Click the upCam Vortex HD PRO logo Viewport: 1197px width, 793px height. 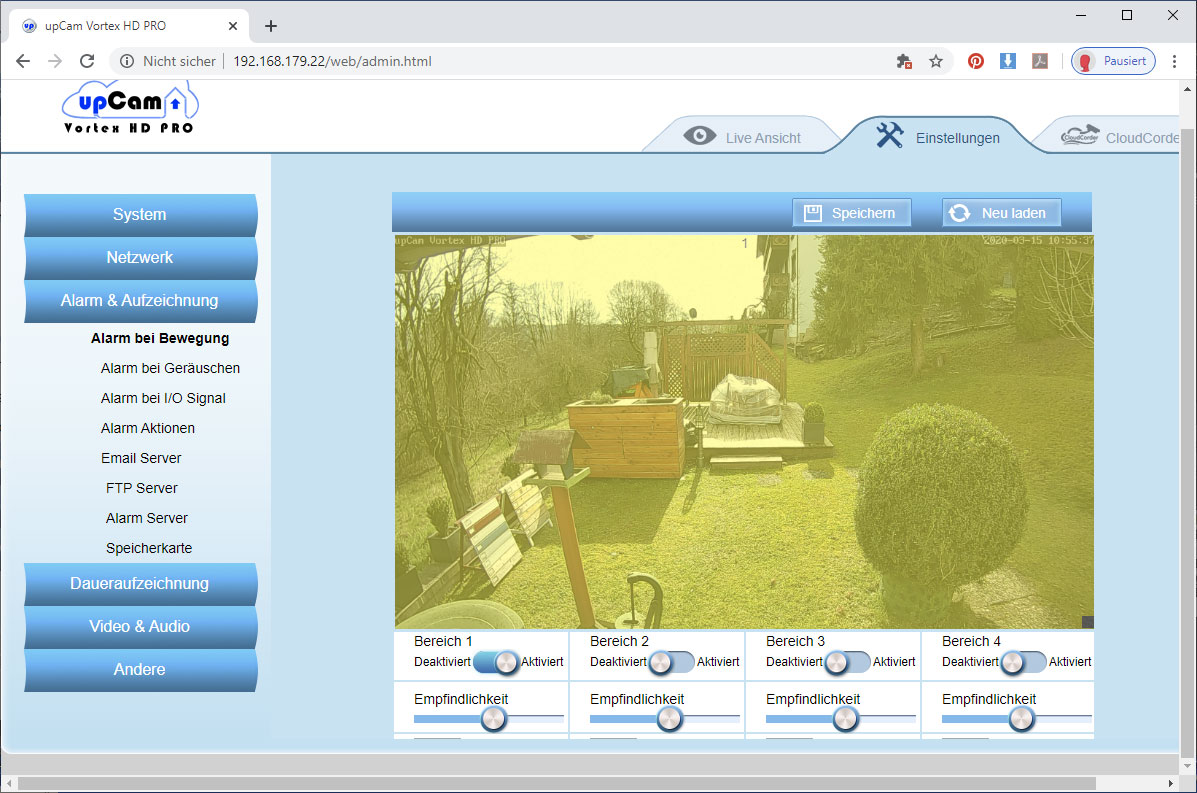click(129, 108)
